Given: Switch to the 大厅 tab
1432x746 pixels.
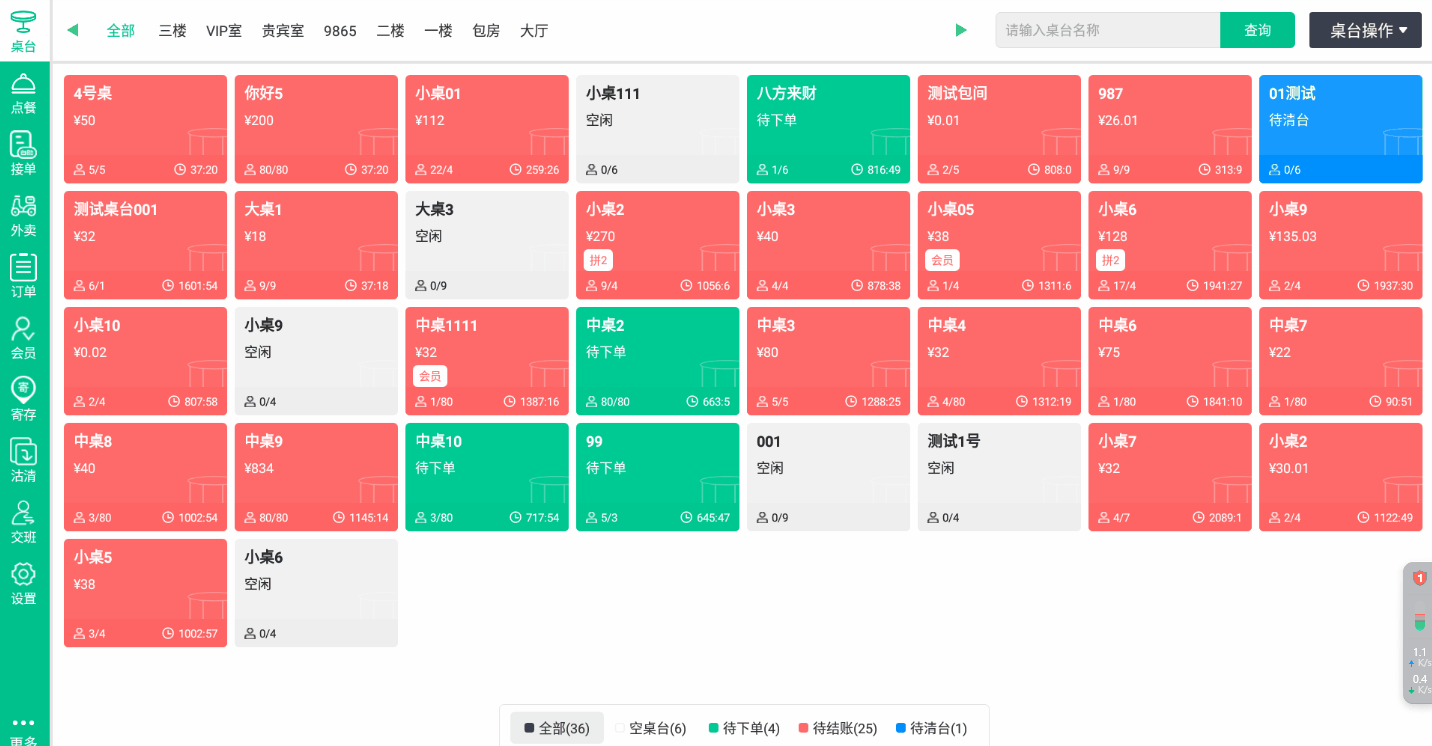Looking at the screenshot, I should point(533,31).
